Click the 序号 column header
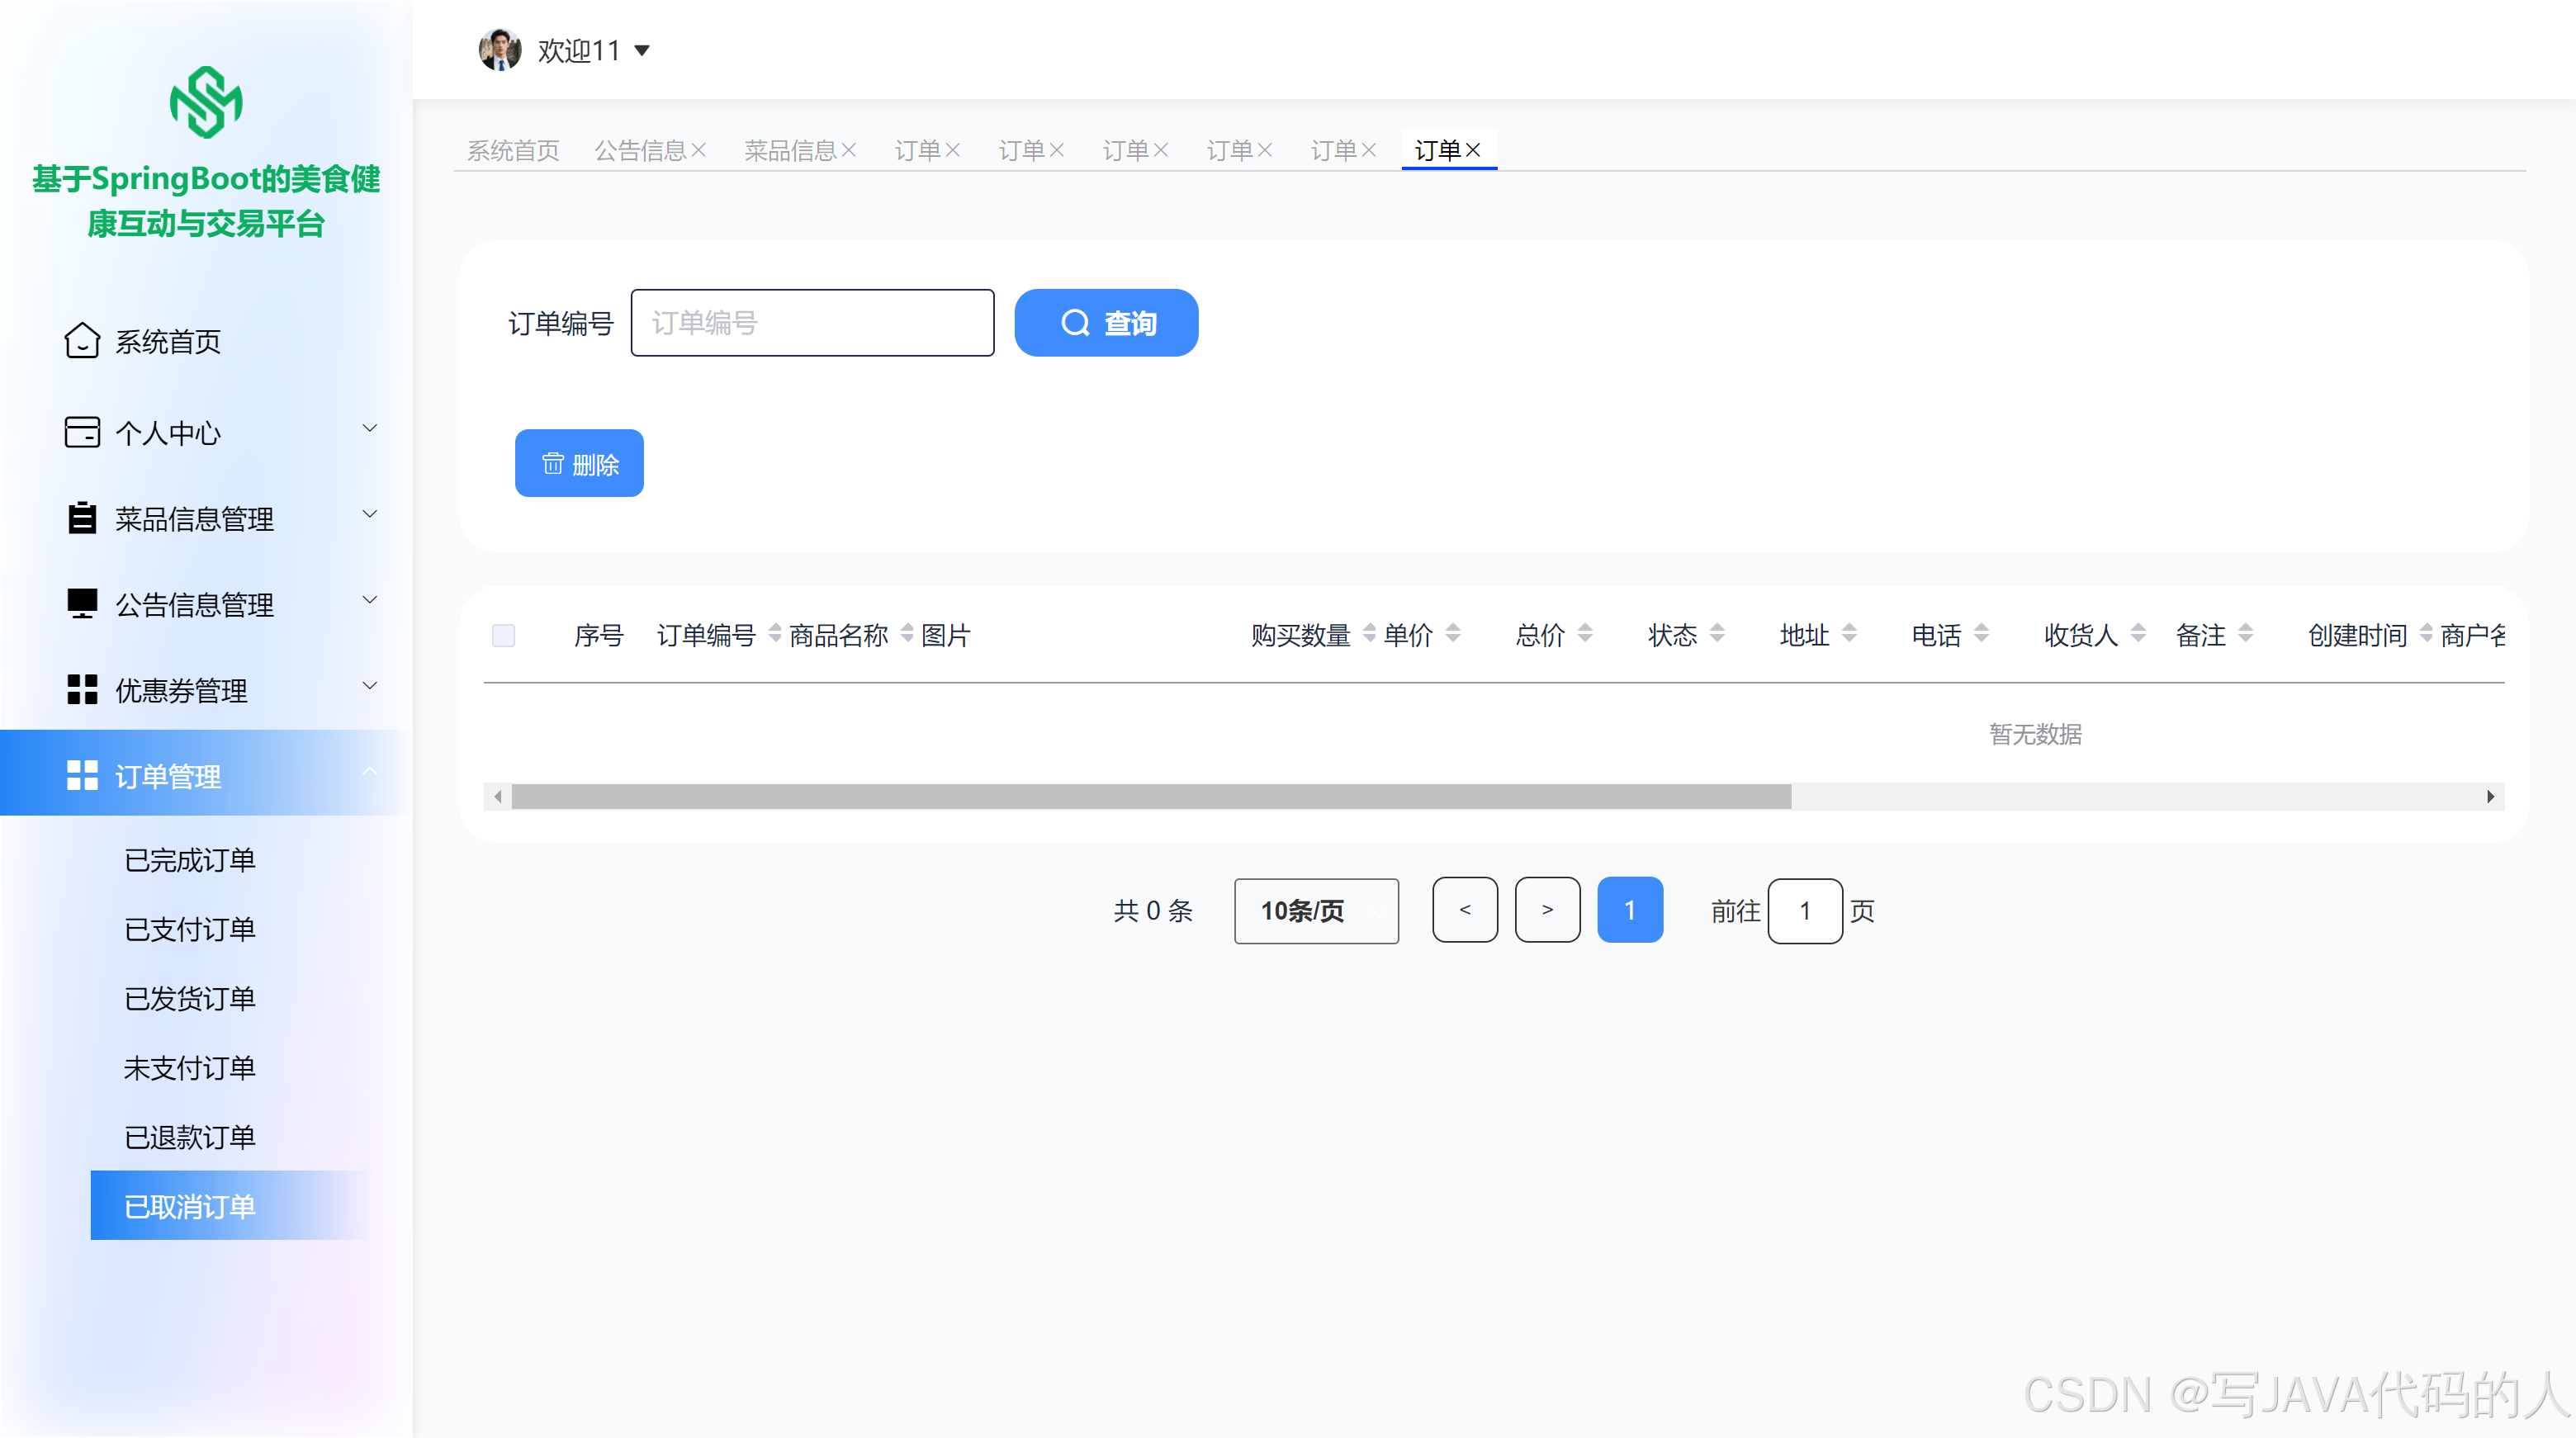The width and height of the screenshot is (2576, 1438). [599, 635]
